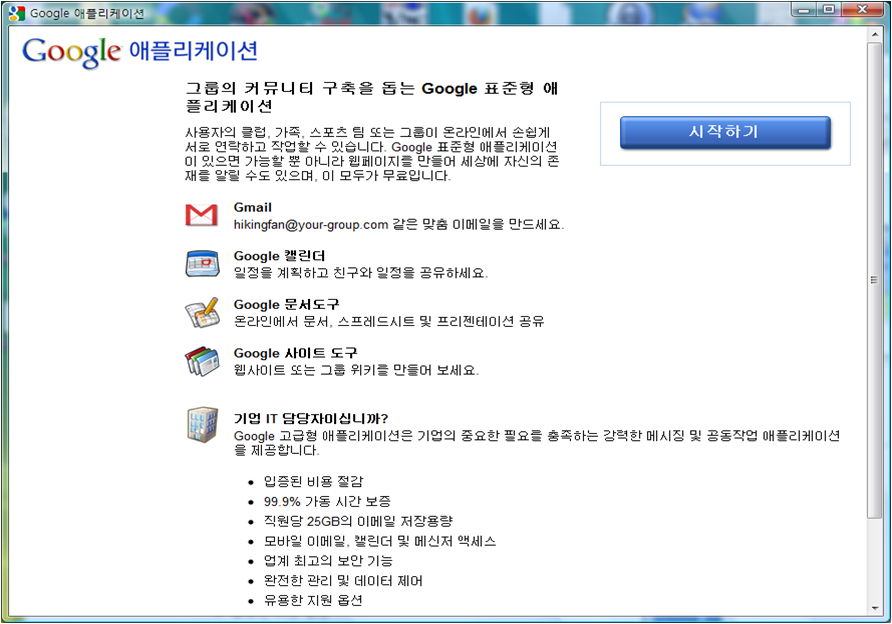Click the Google icon in the title bar

pos(16,13)
